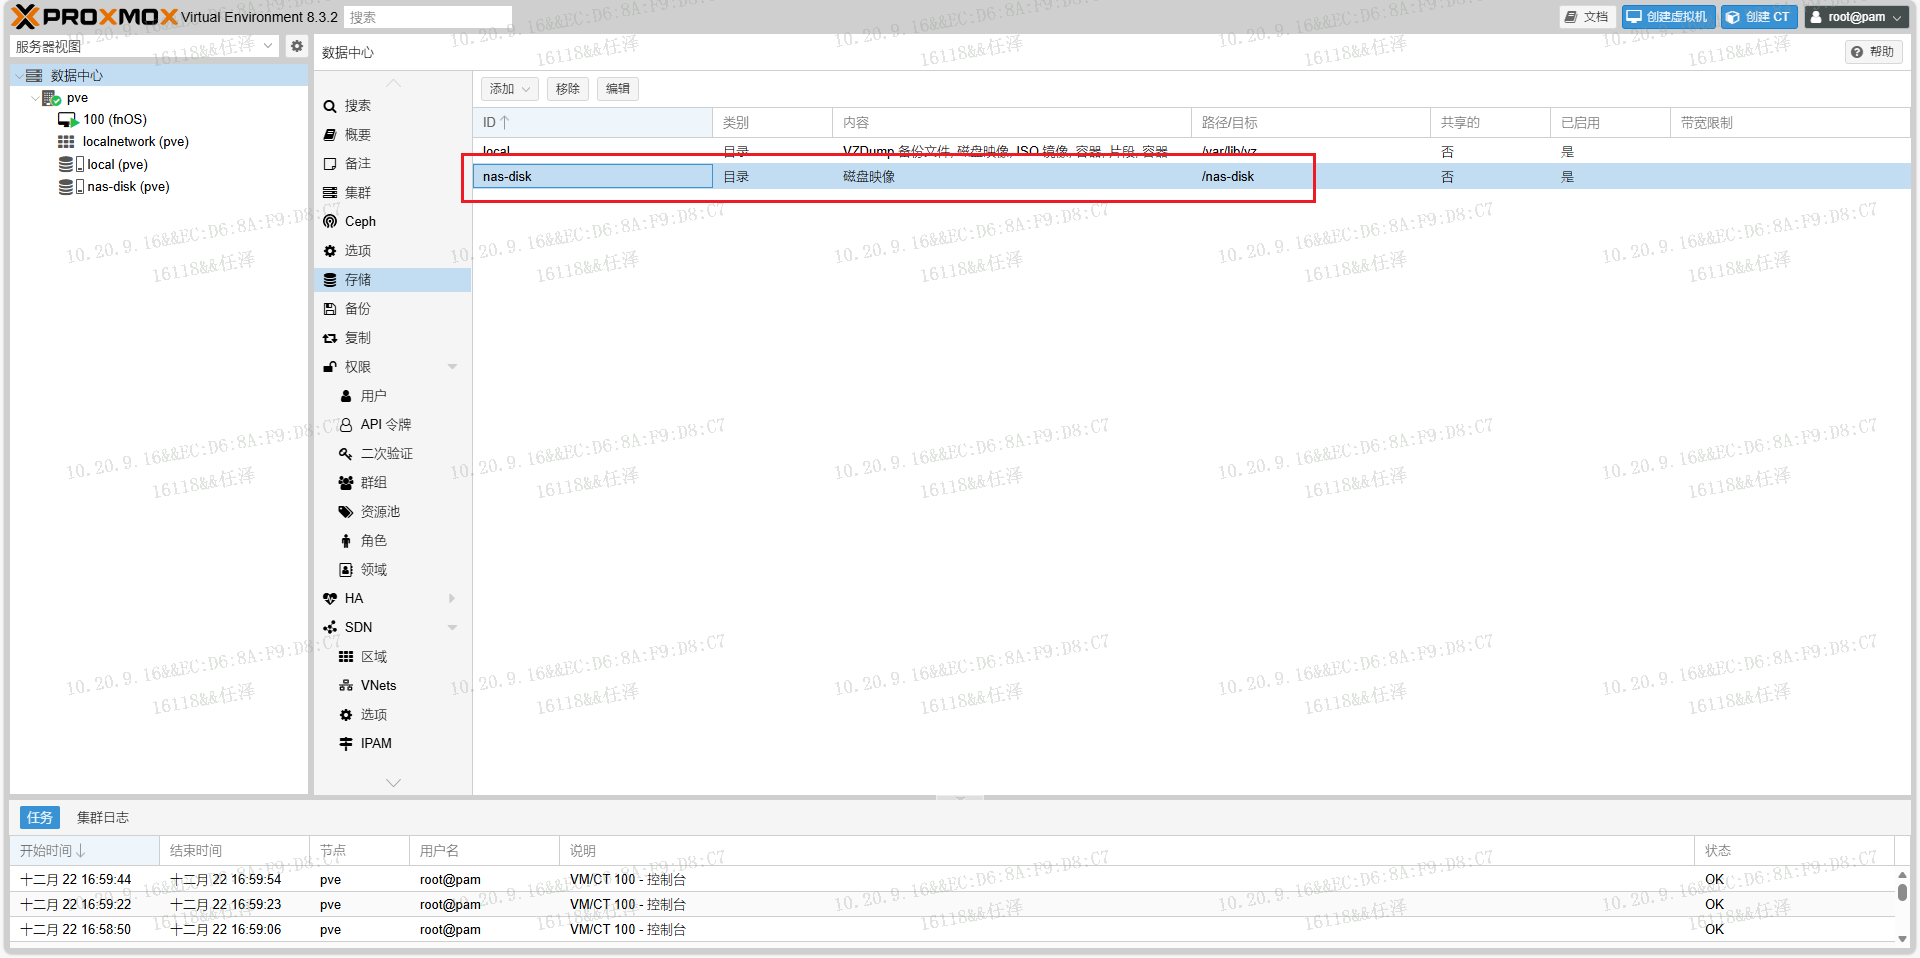This screenshot has width=1920, height=958.
Task: Open the 领域 realms icon
Action: click(346, 570)
